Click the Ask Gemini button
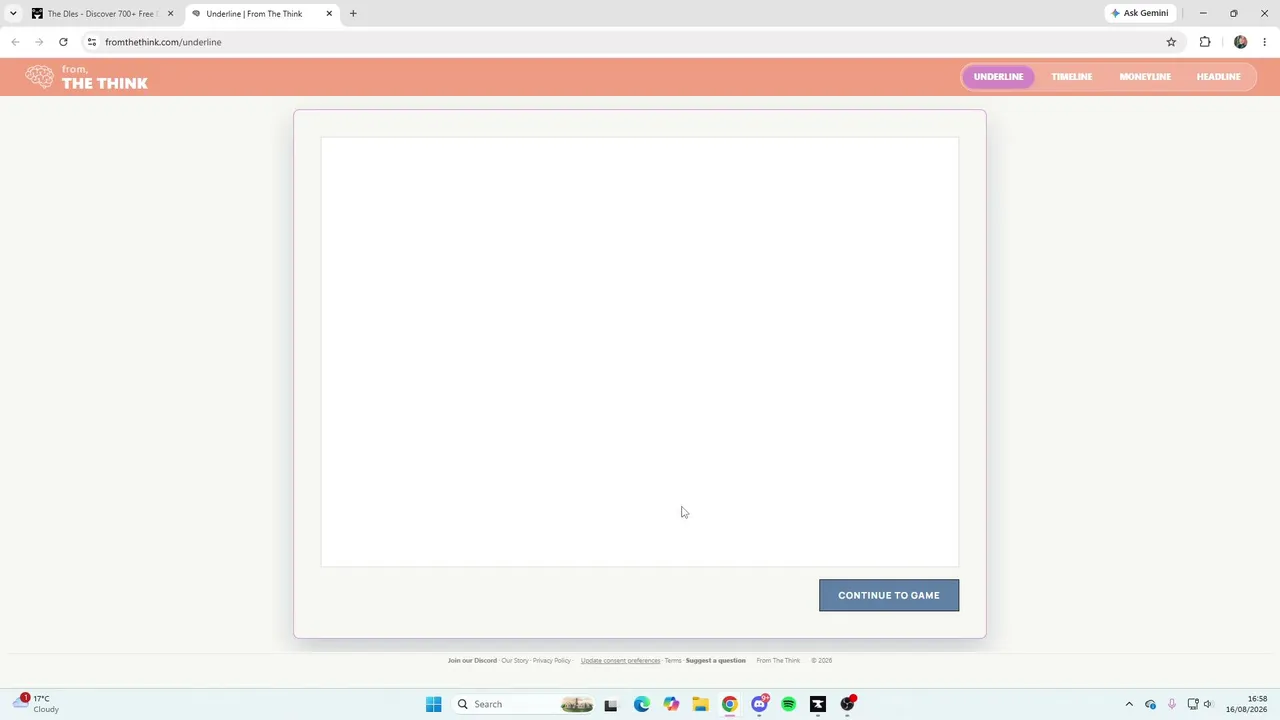Image resolution: width=1280 pixels, height=720 pixels. point(1139,14)
